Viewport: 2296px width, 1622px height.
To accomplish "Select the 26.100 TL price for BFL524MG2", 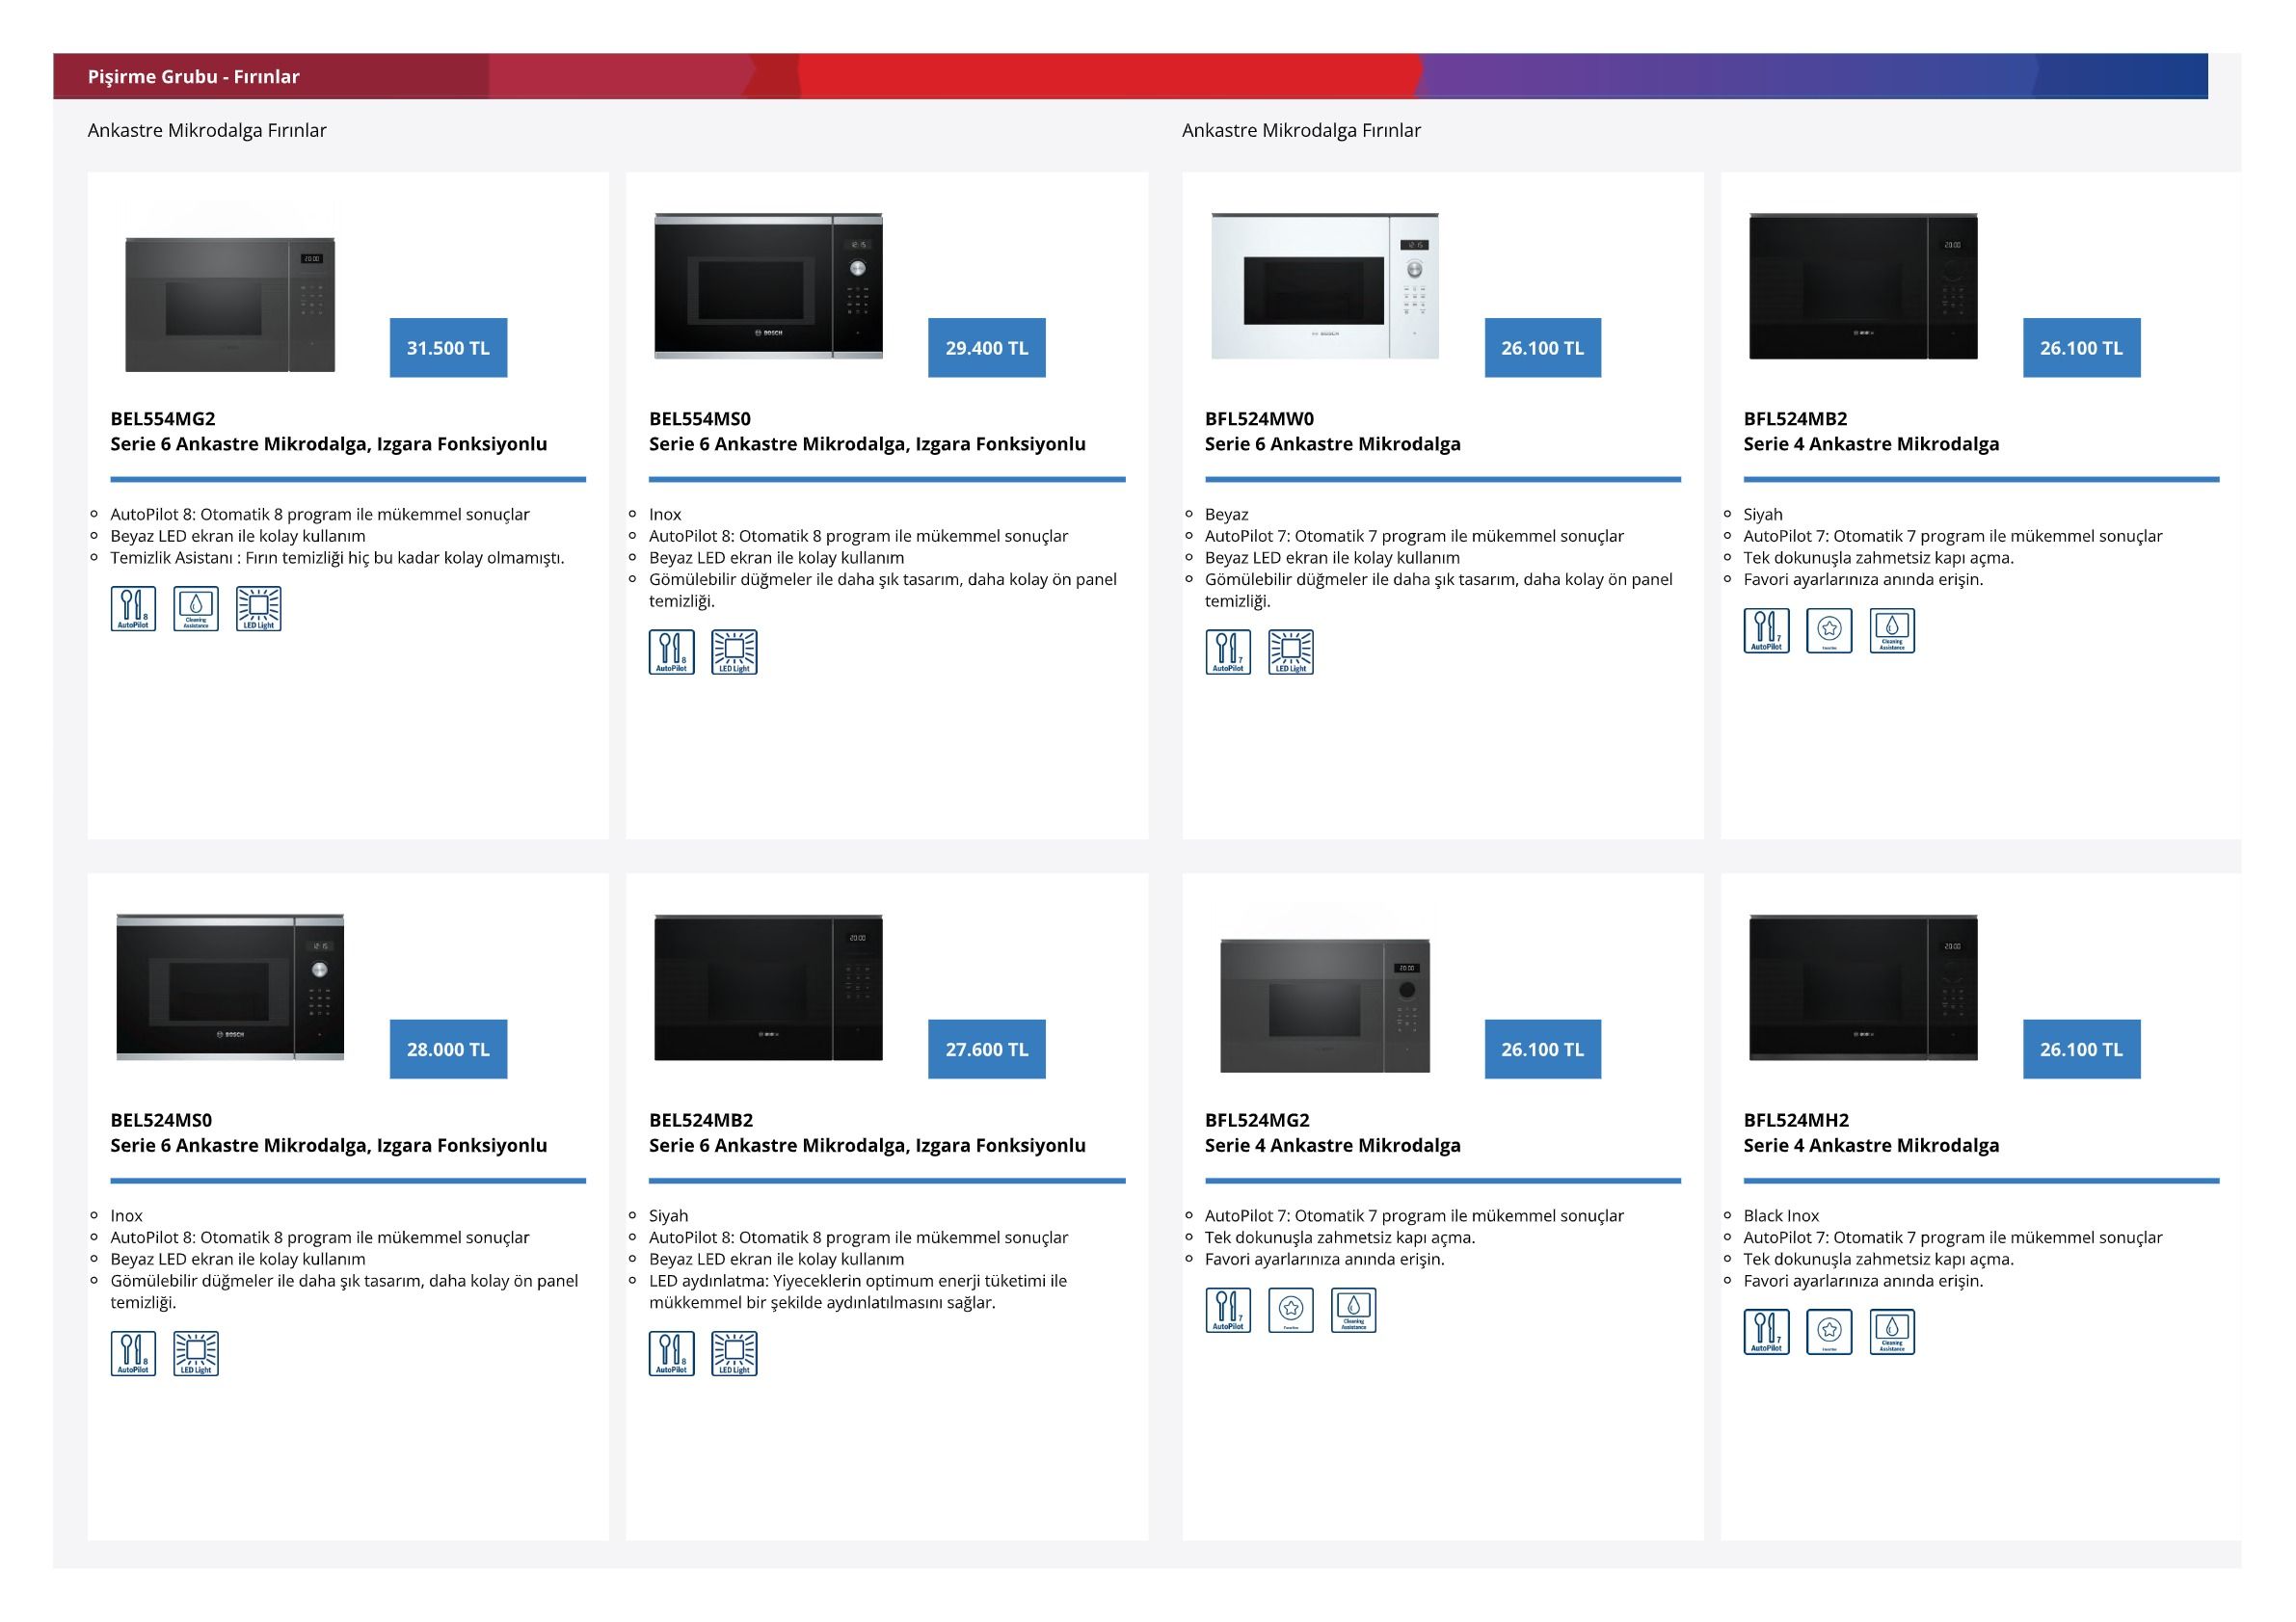I will (x=1543, y=1049).
